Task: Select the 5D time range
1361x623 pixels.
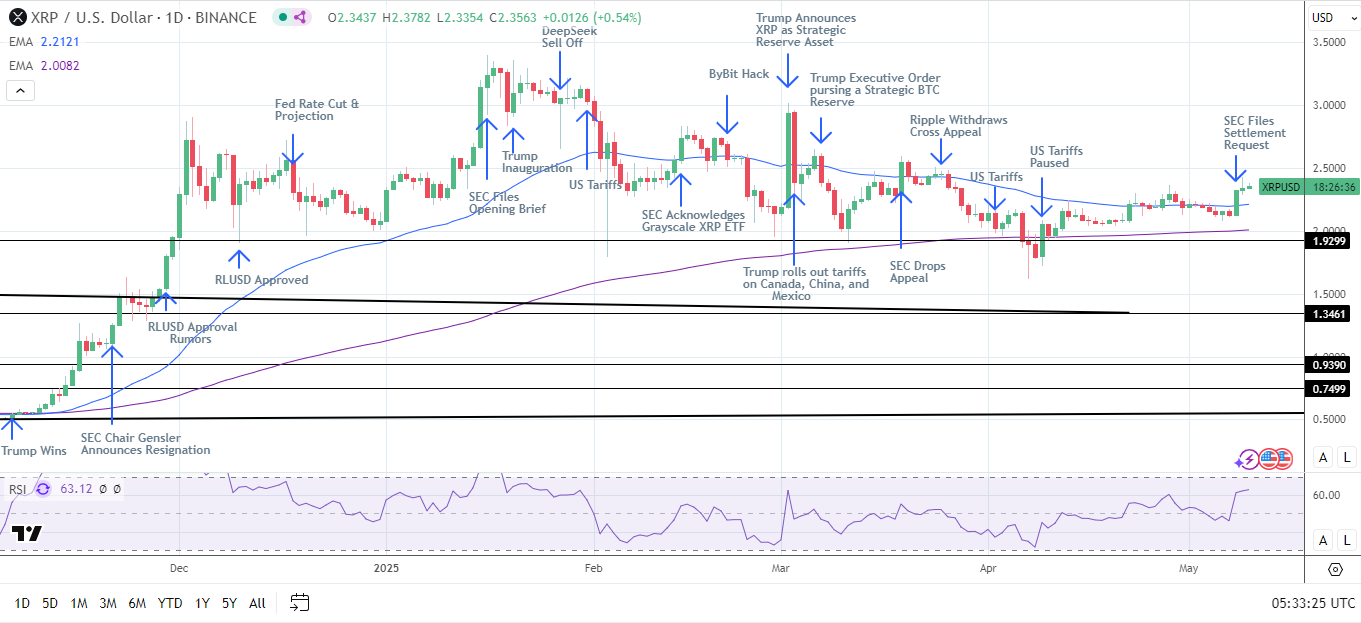Action: pos(50,603)
